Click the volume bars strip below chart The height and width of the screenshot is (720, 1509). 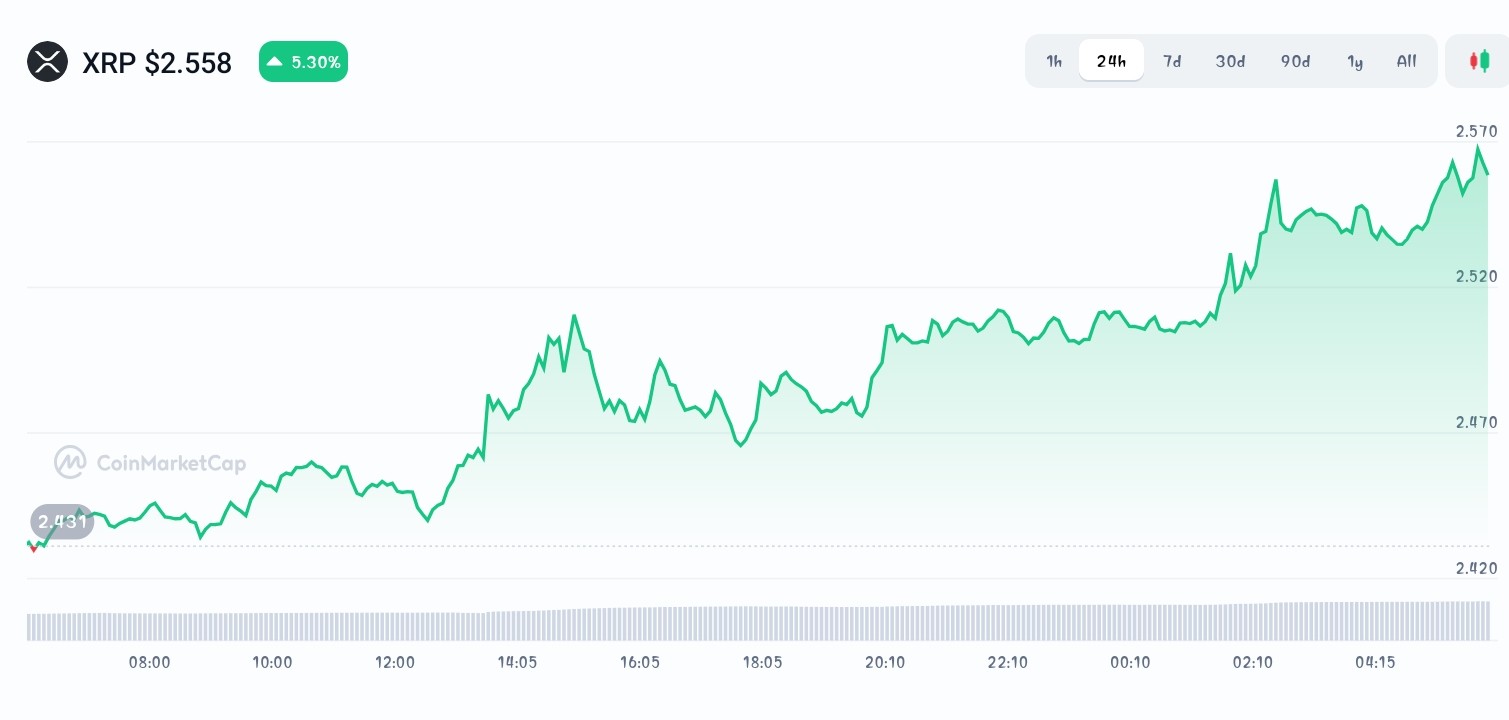point(758,621)
